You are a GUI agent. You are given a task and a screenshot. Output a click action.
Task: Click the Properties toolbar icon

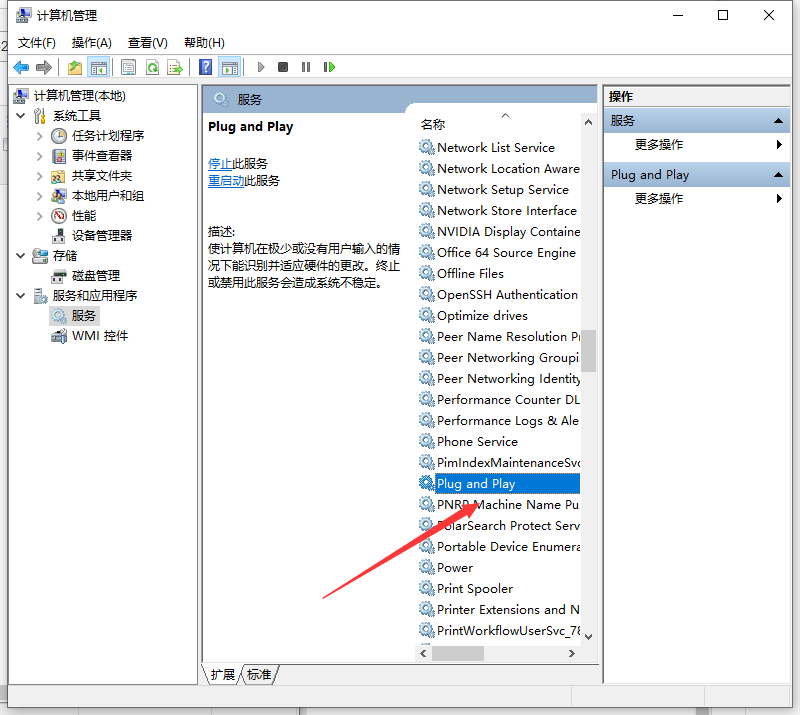(128, 67)
